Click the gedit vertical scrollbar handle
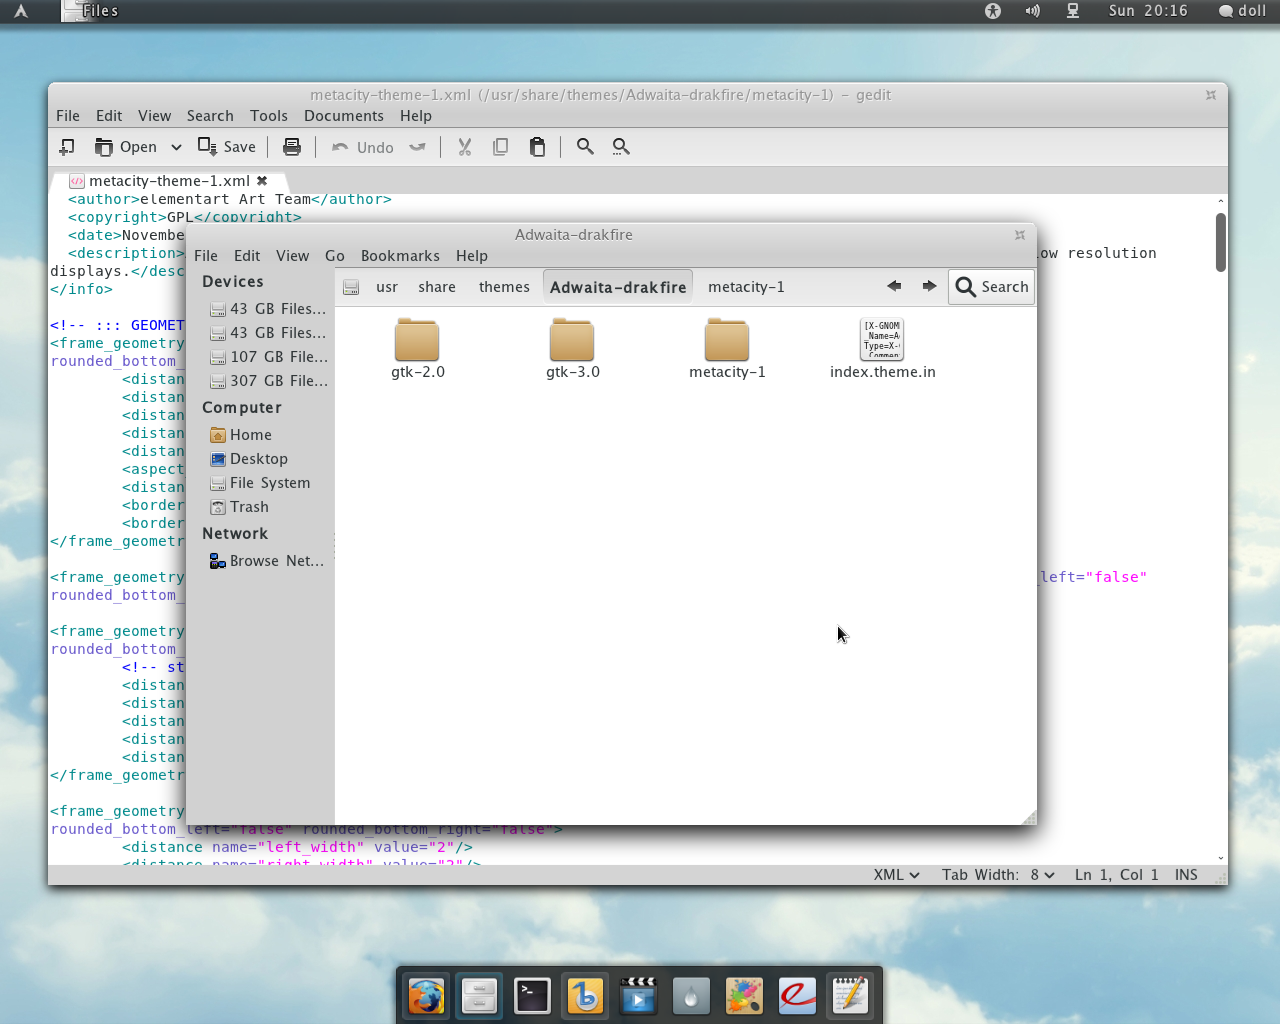This screenshot has width=1280, height=1024. point(1220,241)
